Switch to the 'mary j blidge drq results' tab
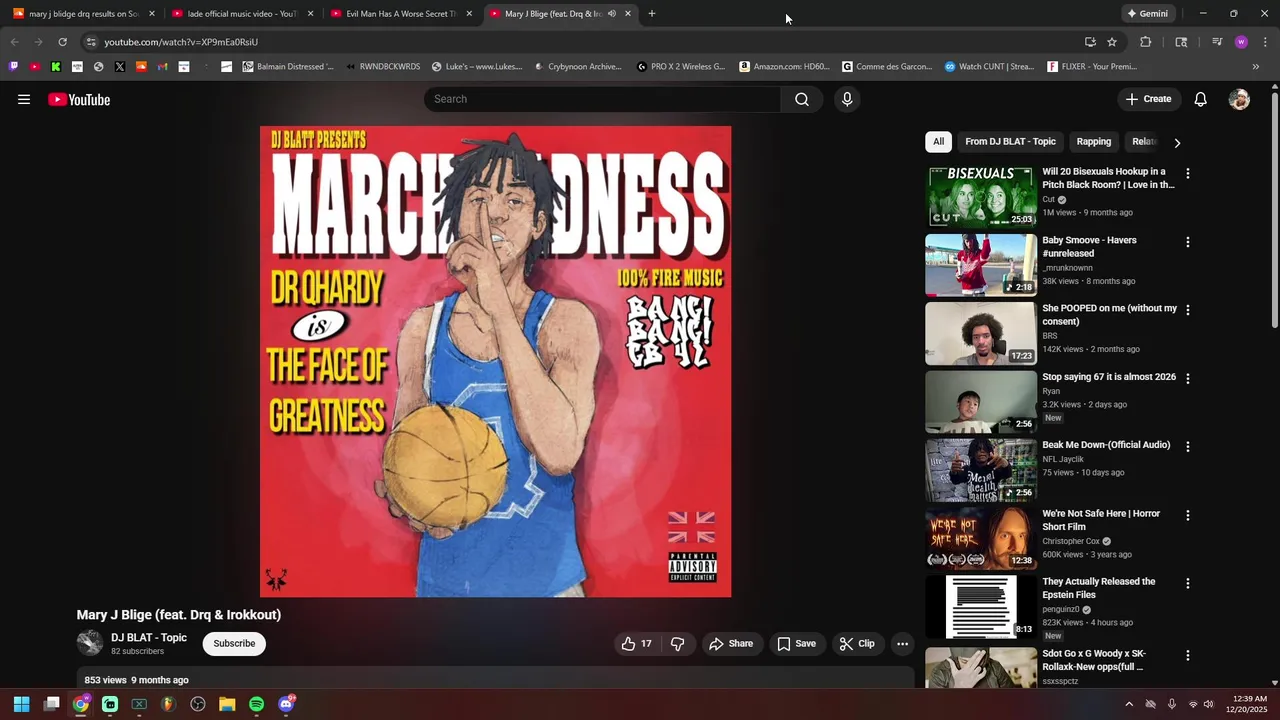Image resolution: width=1280 pixels, height=720 pixels. point(84,14)
